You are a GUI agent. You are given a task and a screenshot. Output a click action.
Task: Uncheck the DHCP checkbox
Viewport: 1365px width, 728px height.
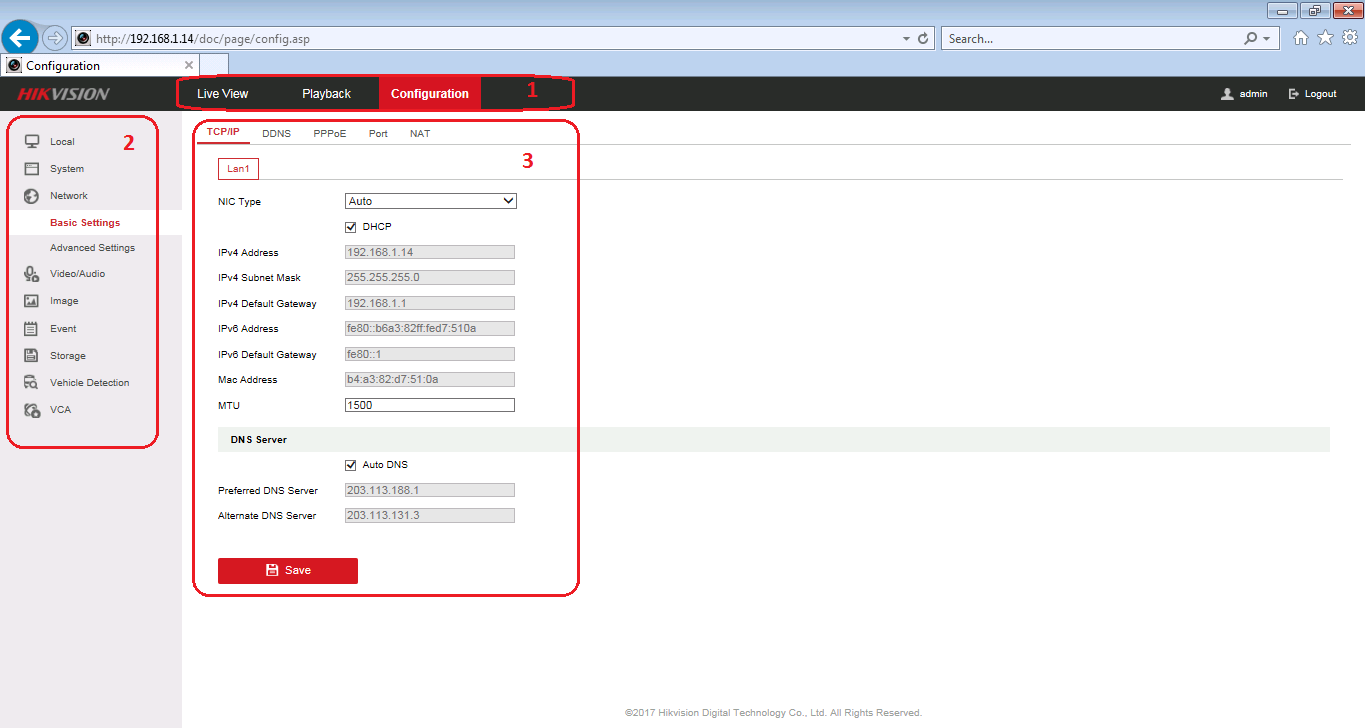pyautogui.click(x=351, y=227)
